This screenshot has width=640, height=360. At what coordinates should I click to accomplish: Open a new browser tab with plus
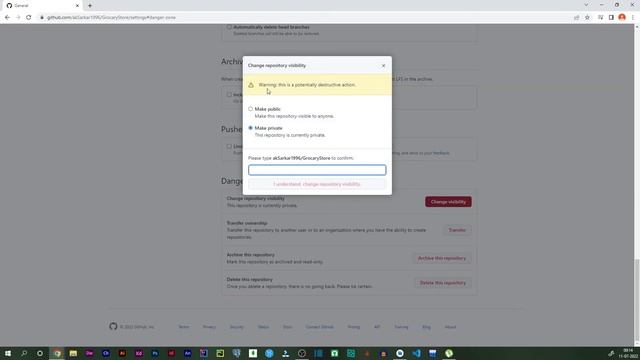coord(90,6)
